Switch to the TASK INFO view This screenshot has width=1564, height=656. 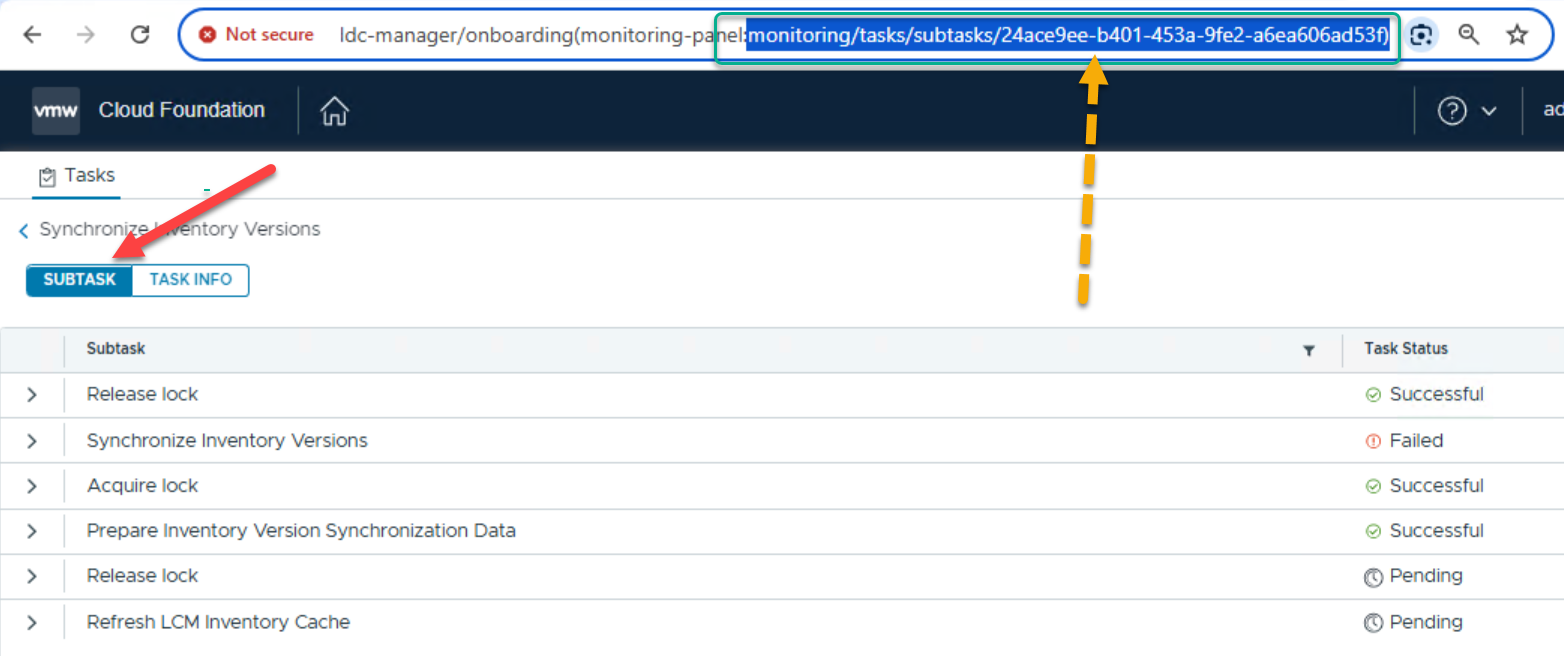pyautogui.click(x=190, y=280)
